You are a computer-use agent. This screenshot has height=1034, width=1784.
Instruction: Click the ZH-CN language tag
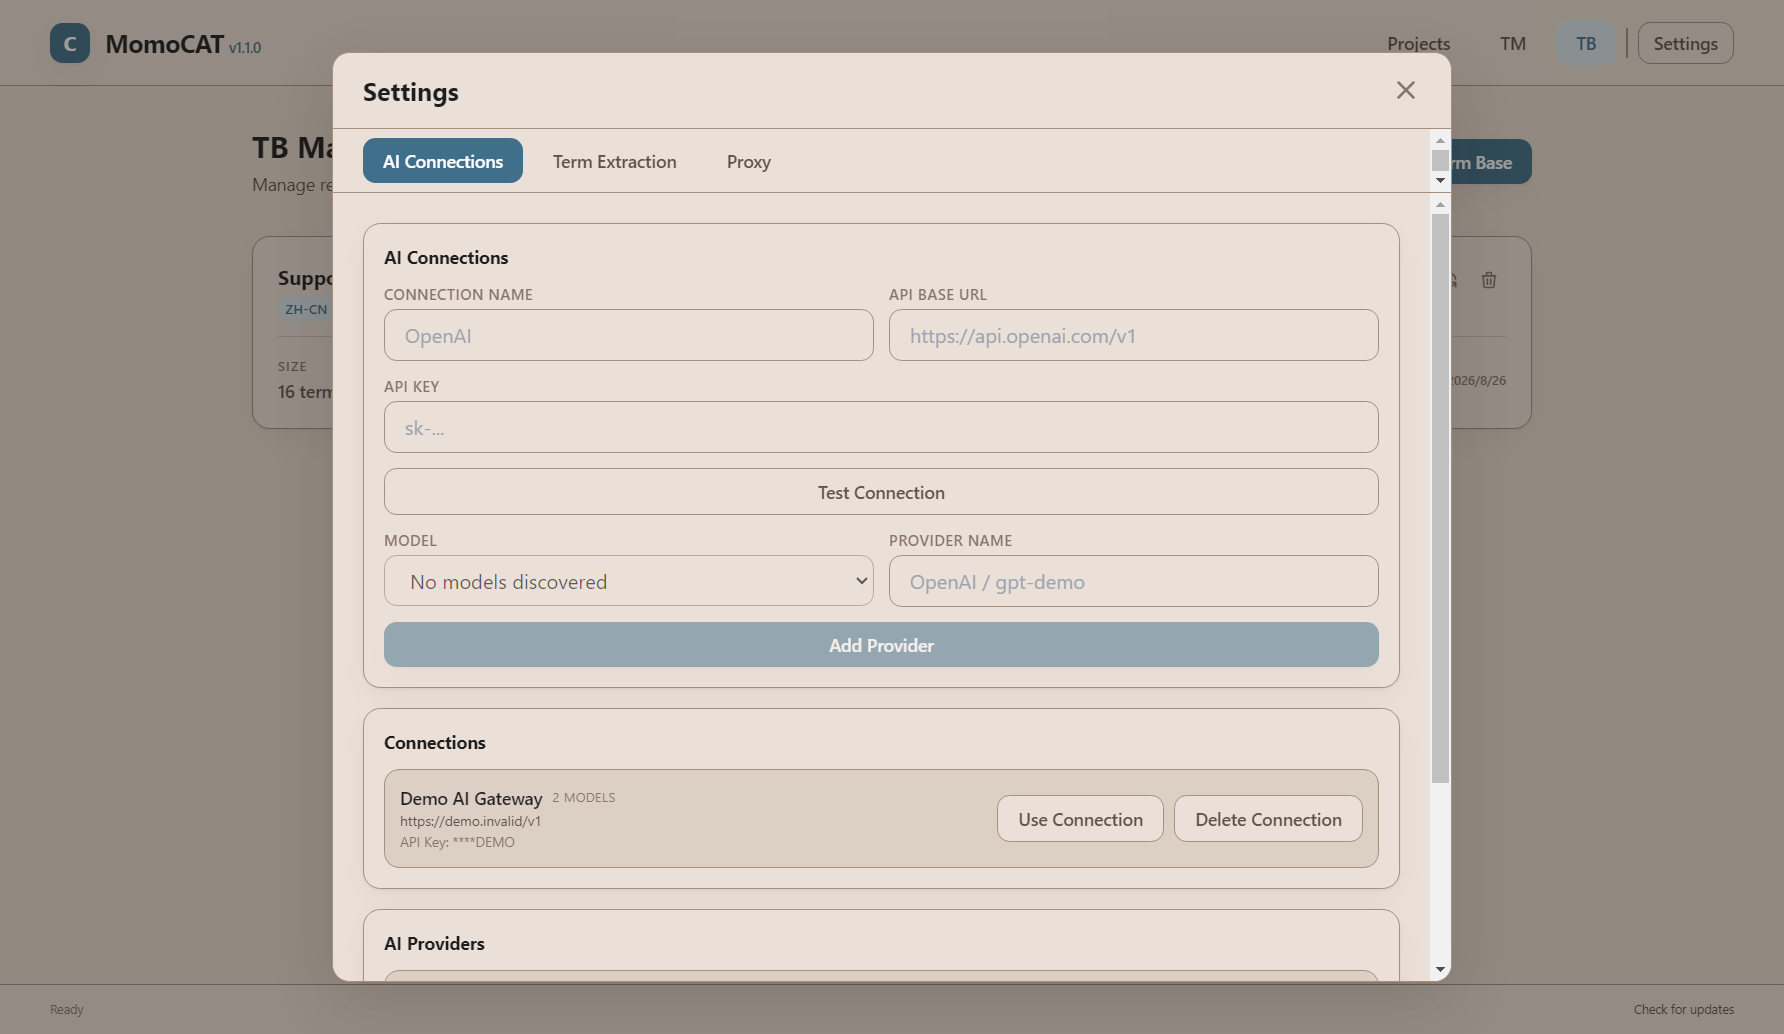306,309
